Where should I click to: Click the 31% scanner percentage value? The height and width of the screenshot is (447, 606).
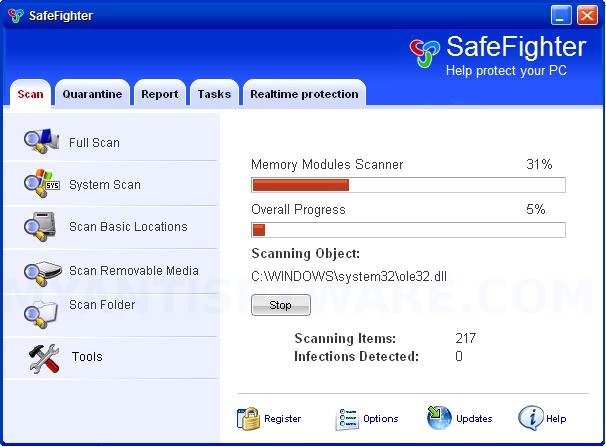pos(539,164)
